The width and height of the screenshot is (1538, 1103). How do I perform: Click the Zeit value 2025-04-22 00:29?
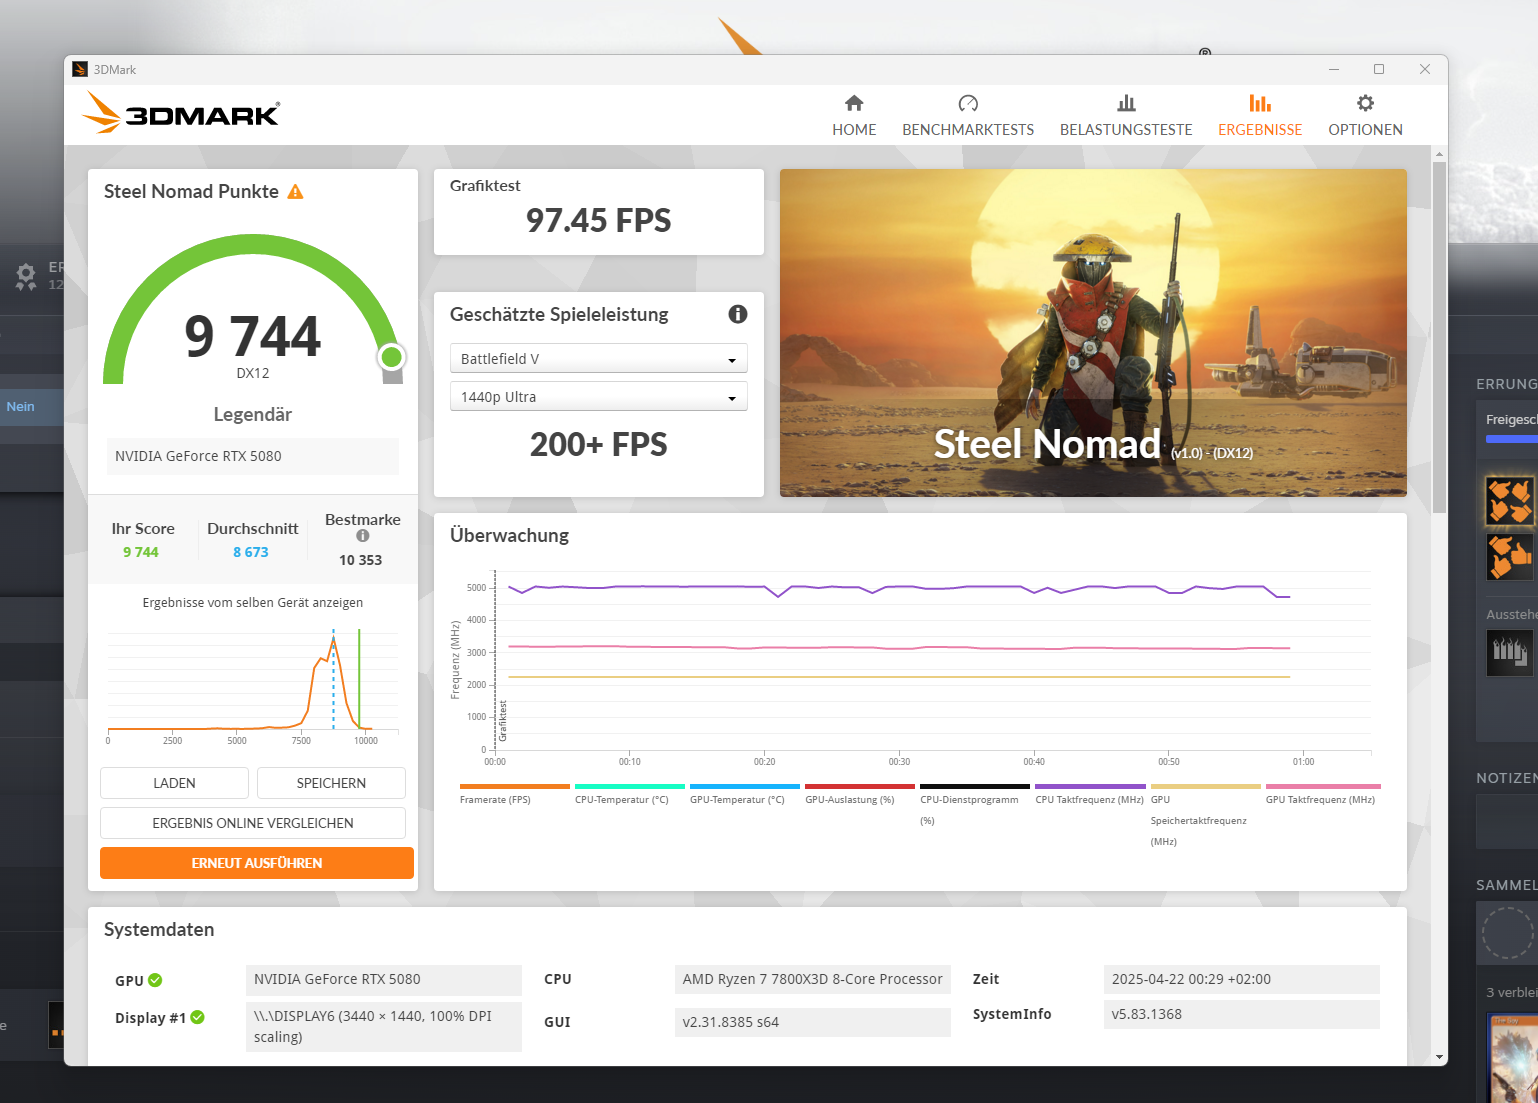click(1242, 979)
